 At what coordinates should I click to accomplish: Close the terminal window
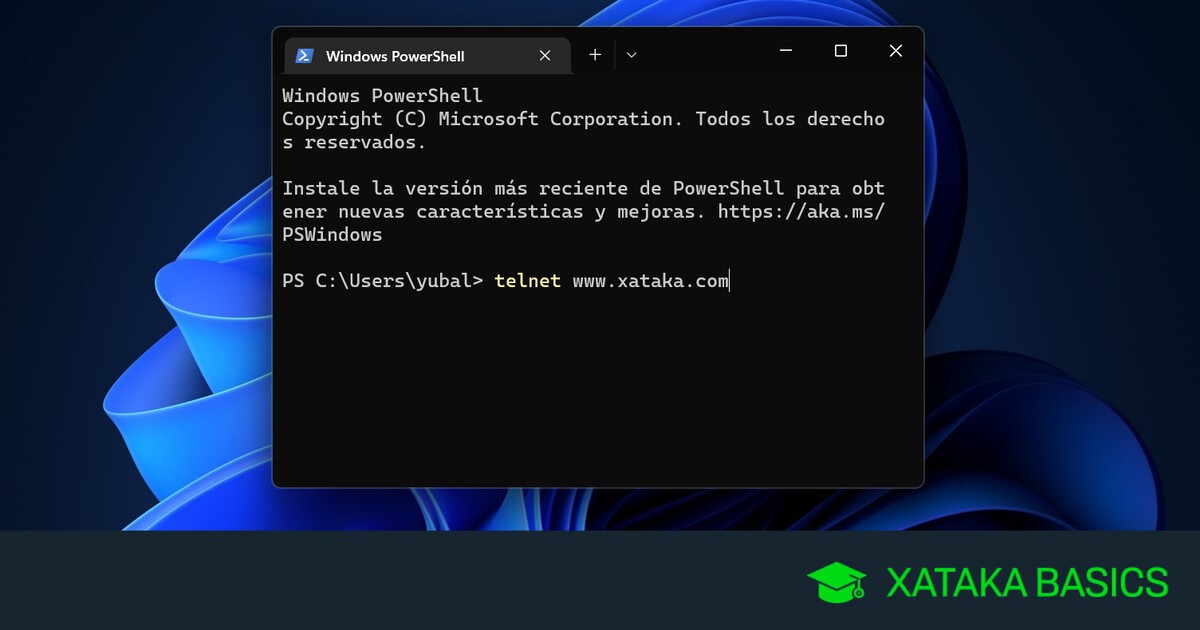click(896, 51)
